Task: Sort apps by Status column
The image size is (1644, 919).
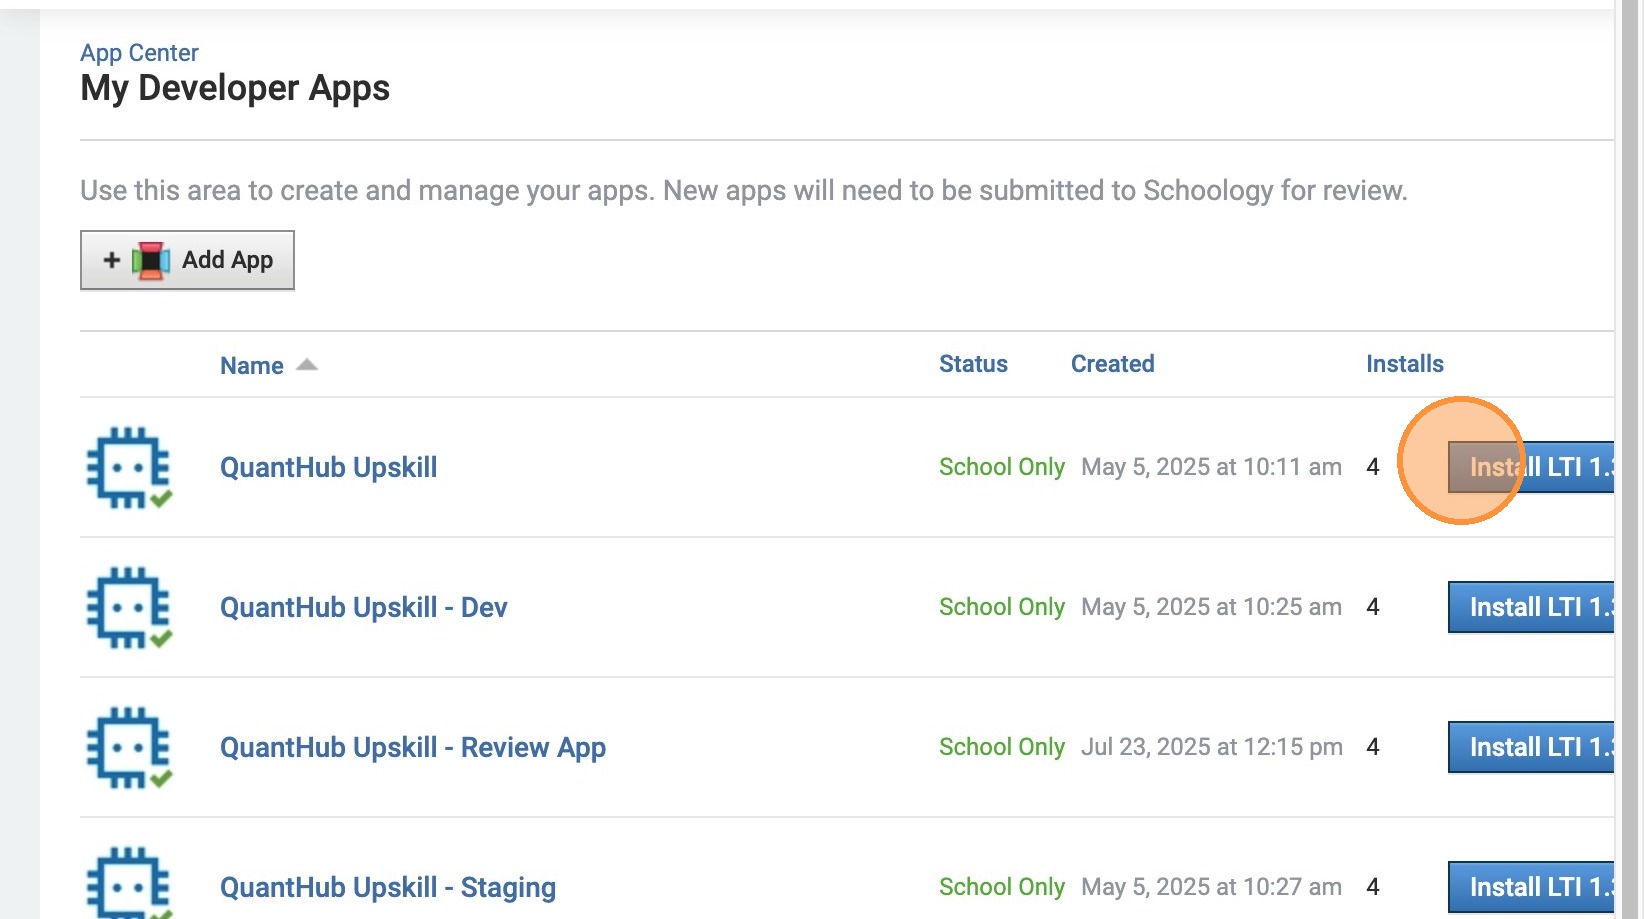Action: tap(973, 364)
